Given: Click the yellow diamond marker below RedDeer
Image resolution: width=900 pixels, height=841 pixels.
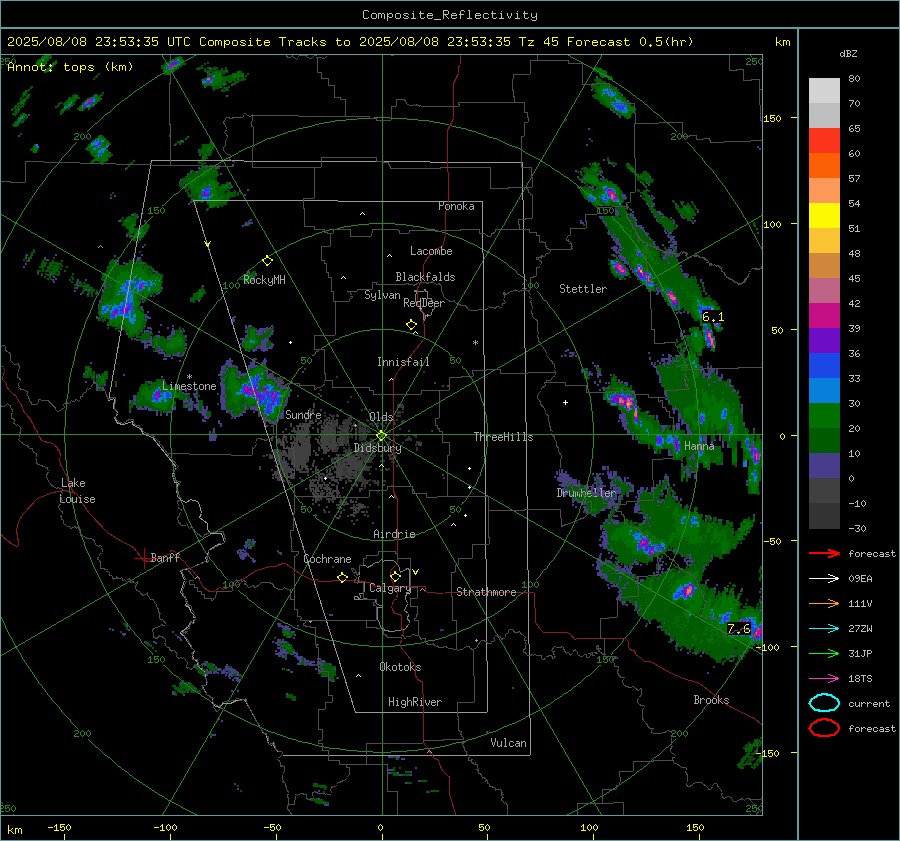Looking at the screenshot, I should pos(411,325).
